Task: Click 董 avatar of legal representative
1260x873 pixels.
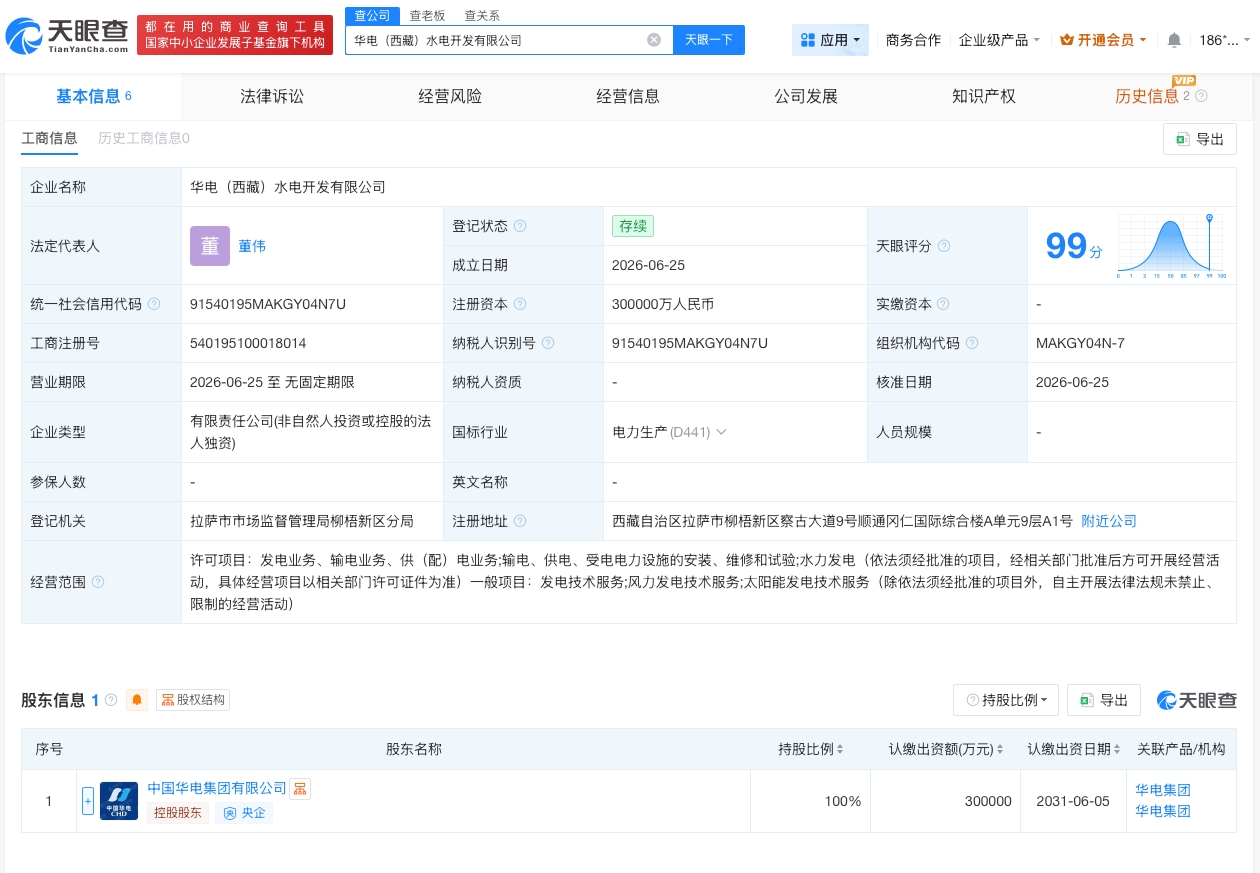Action: pos(210,246)
